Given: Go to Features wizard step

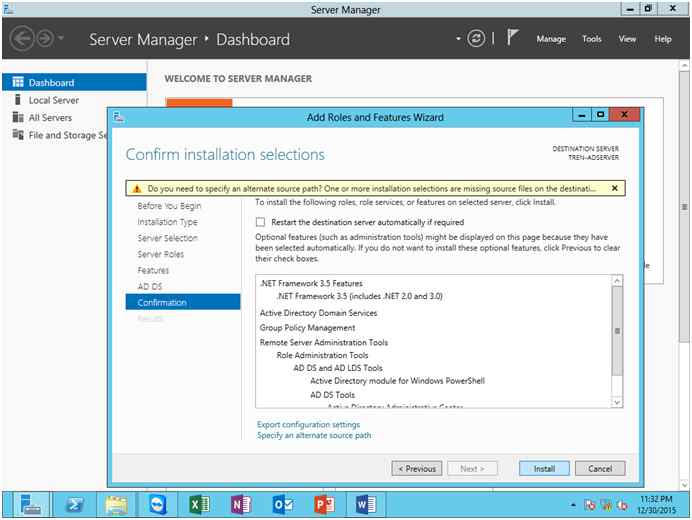Looking at the screenshot, I should click(153, 271).
